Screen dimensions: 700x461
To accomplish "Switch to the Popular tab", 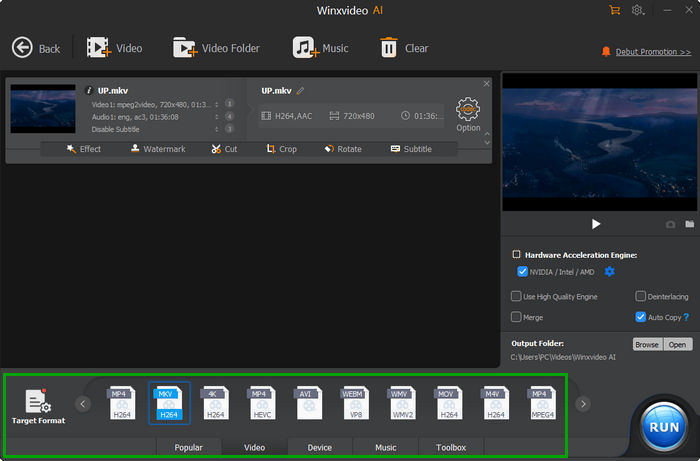I will pyautogui.click(x=188, y=447).
